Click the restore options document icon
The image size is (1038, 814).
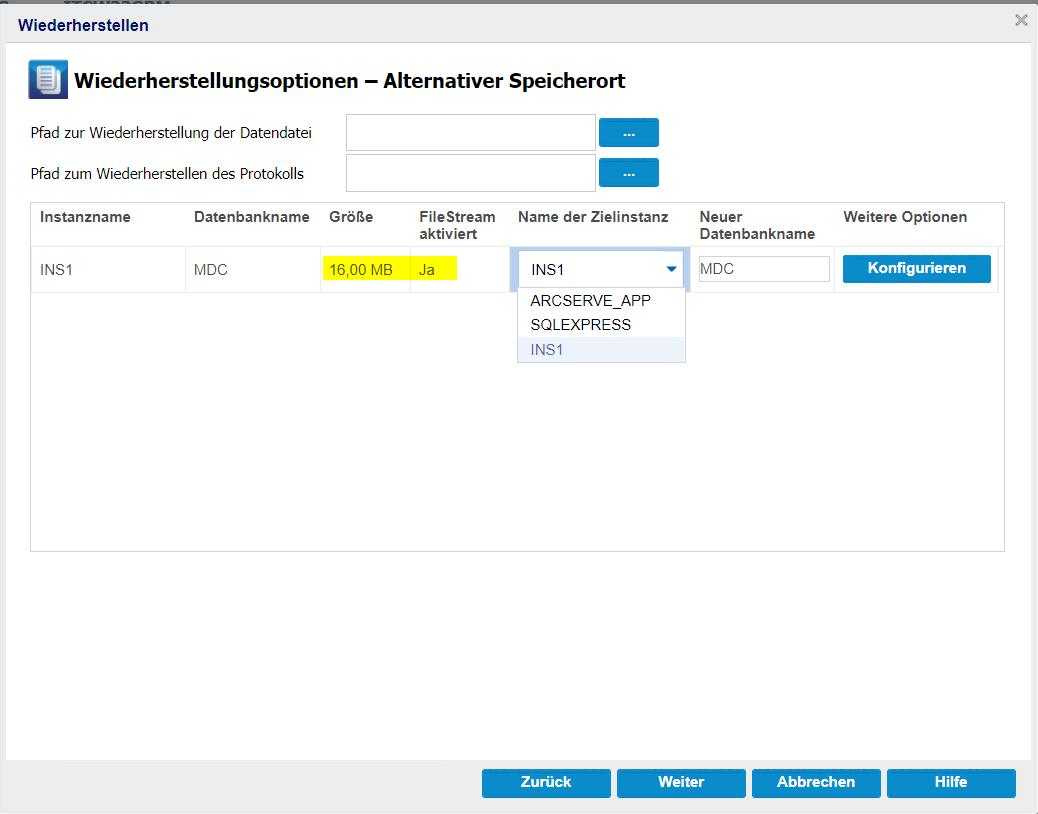(48, 80)
